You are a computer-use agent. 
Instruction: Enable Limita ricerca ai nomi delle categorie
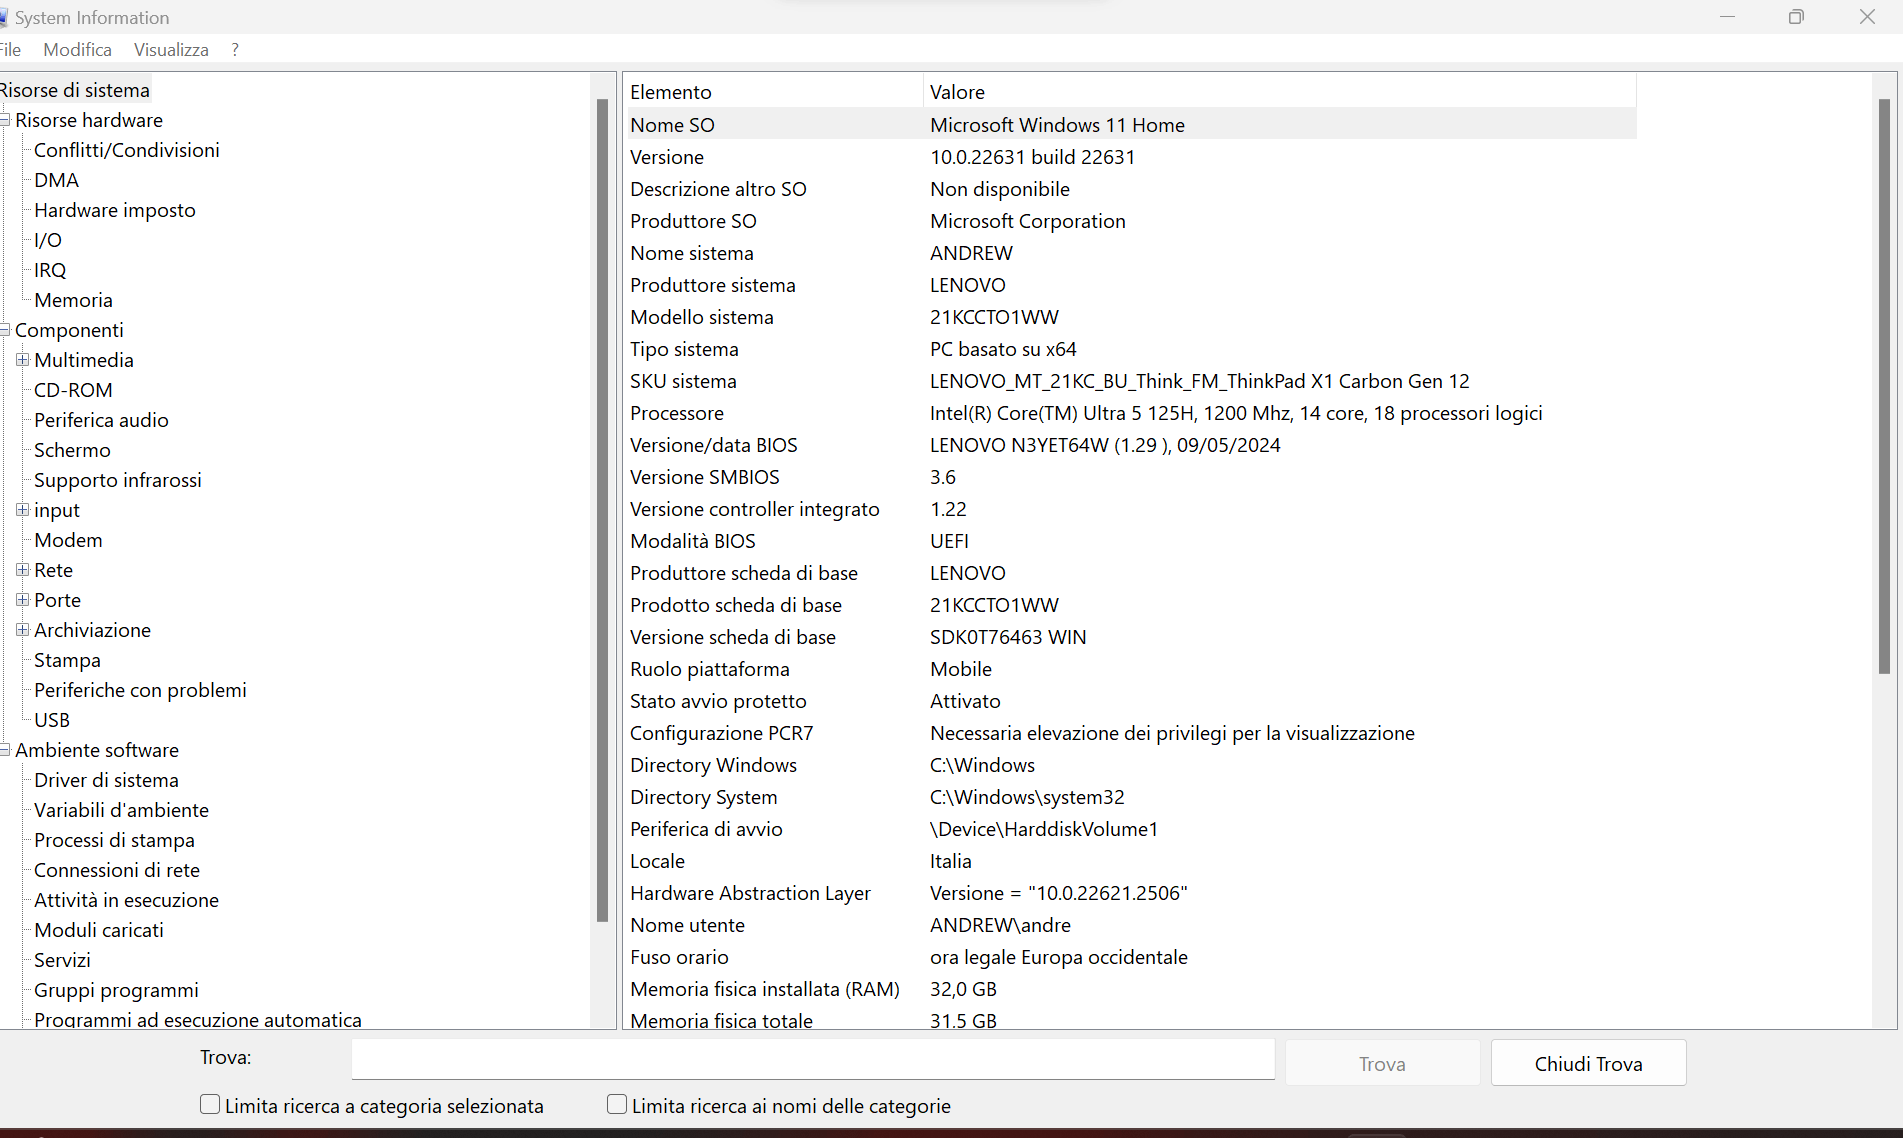pos(617,1105)
